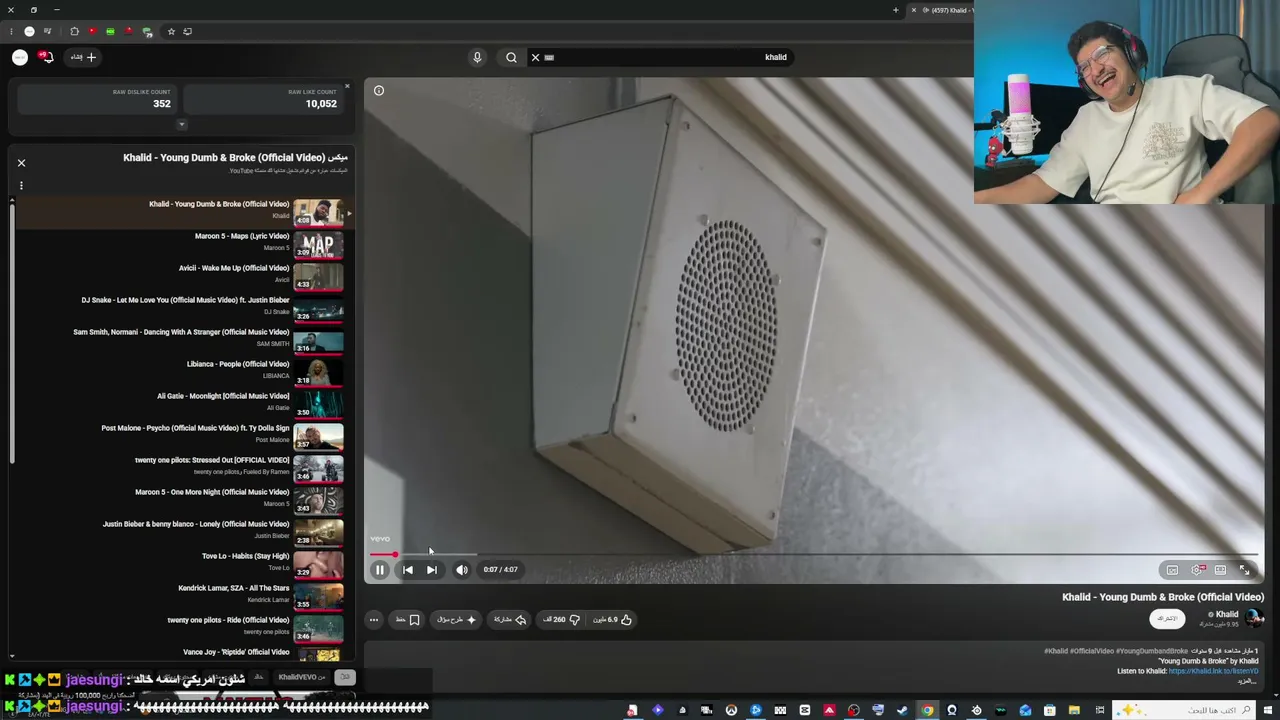
Task: Click the #YoungDumbandBroke hashtag
Action: click(1152, 651)
